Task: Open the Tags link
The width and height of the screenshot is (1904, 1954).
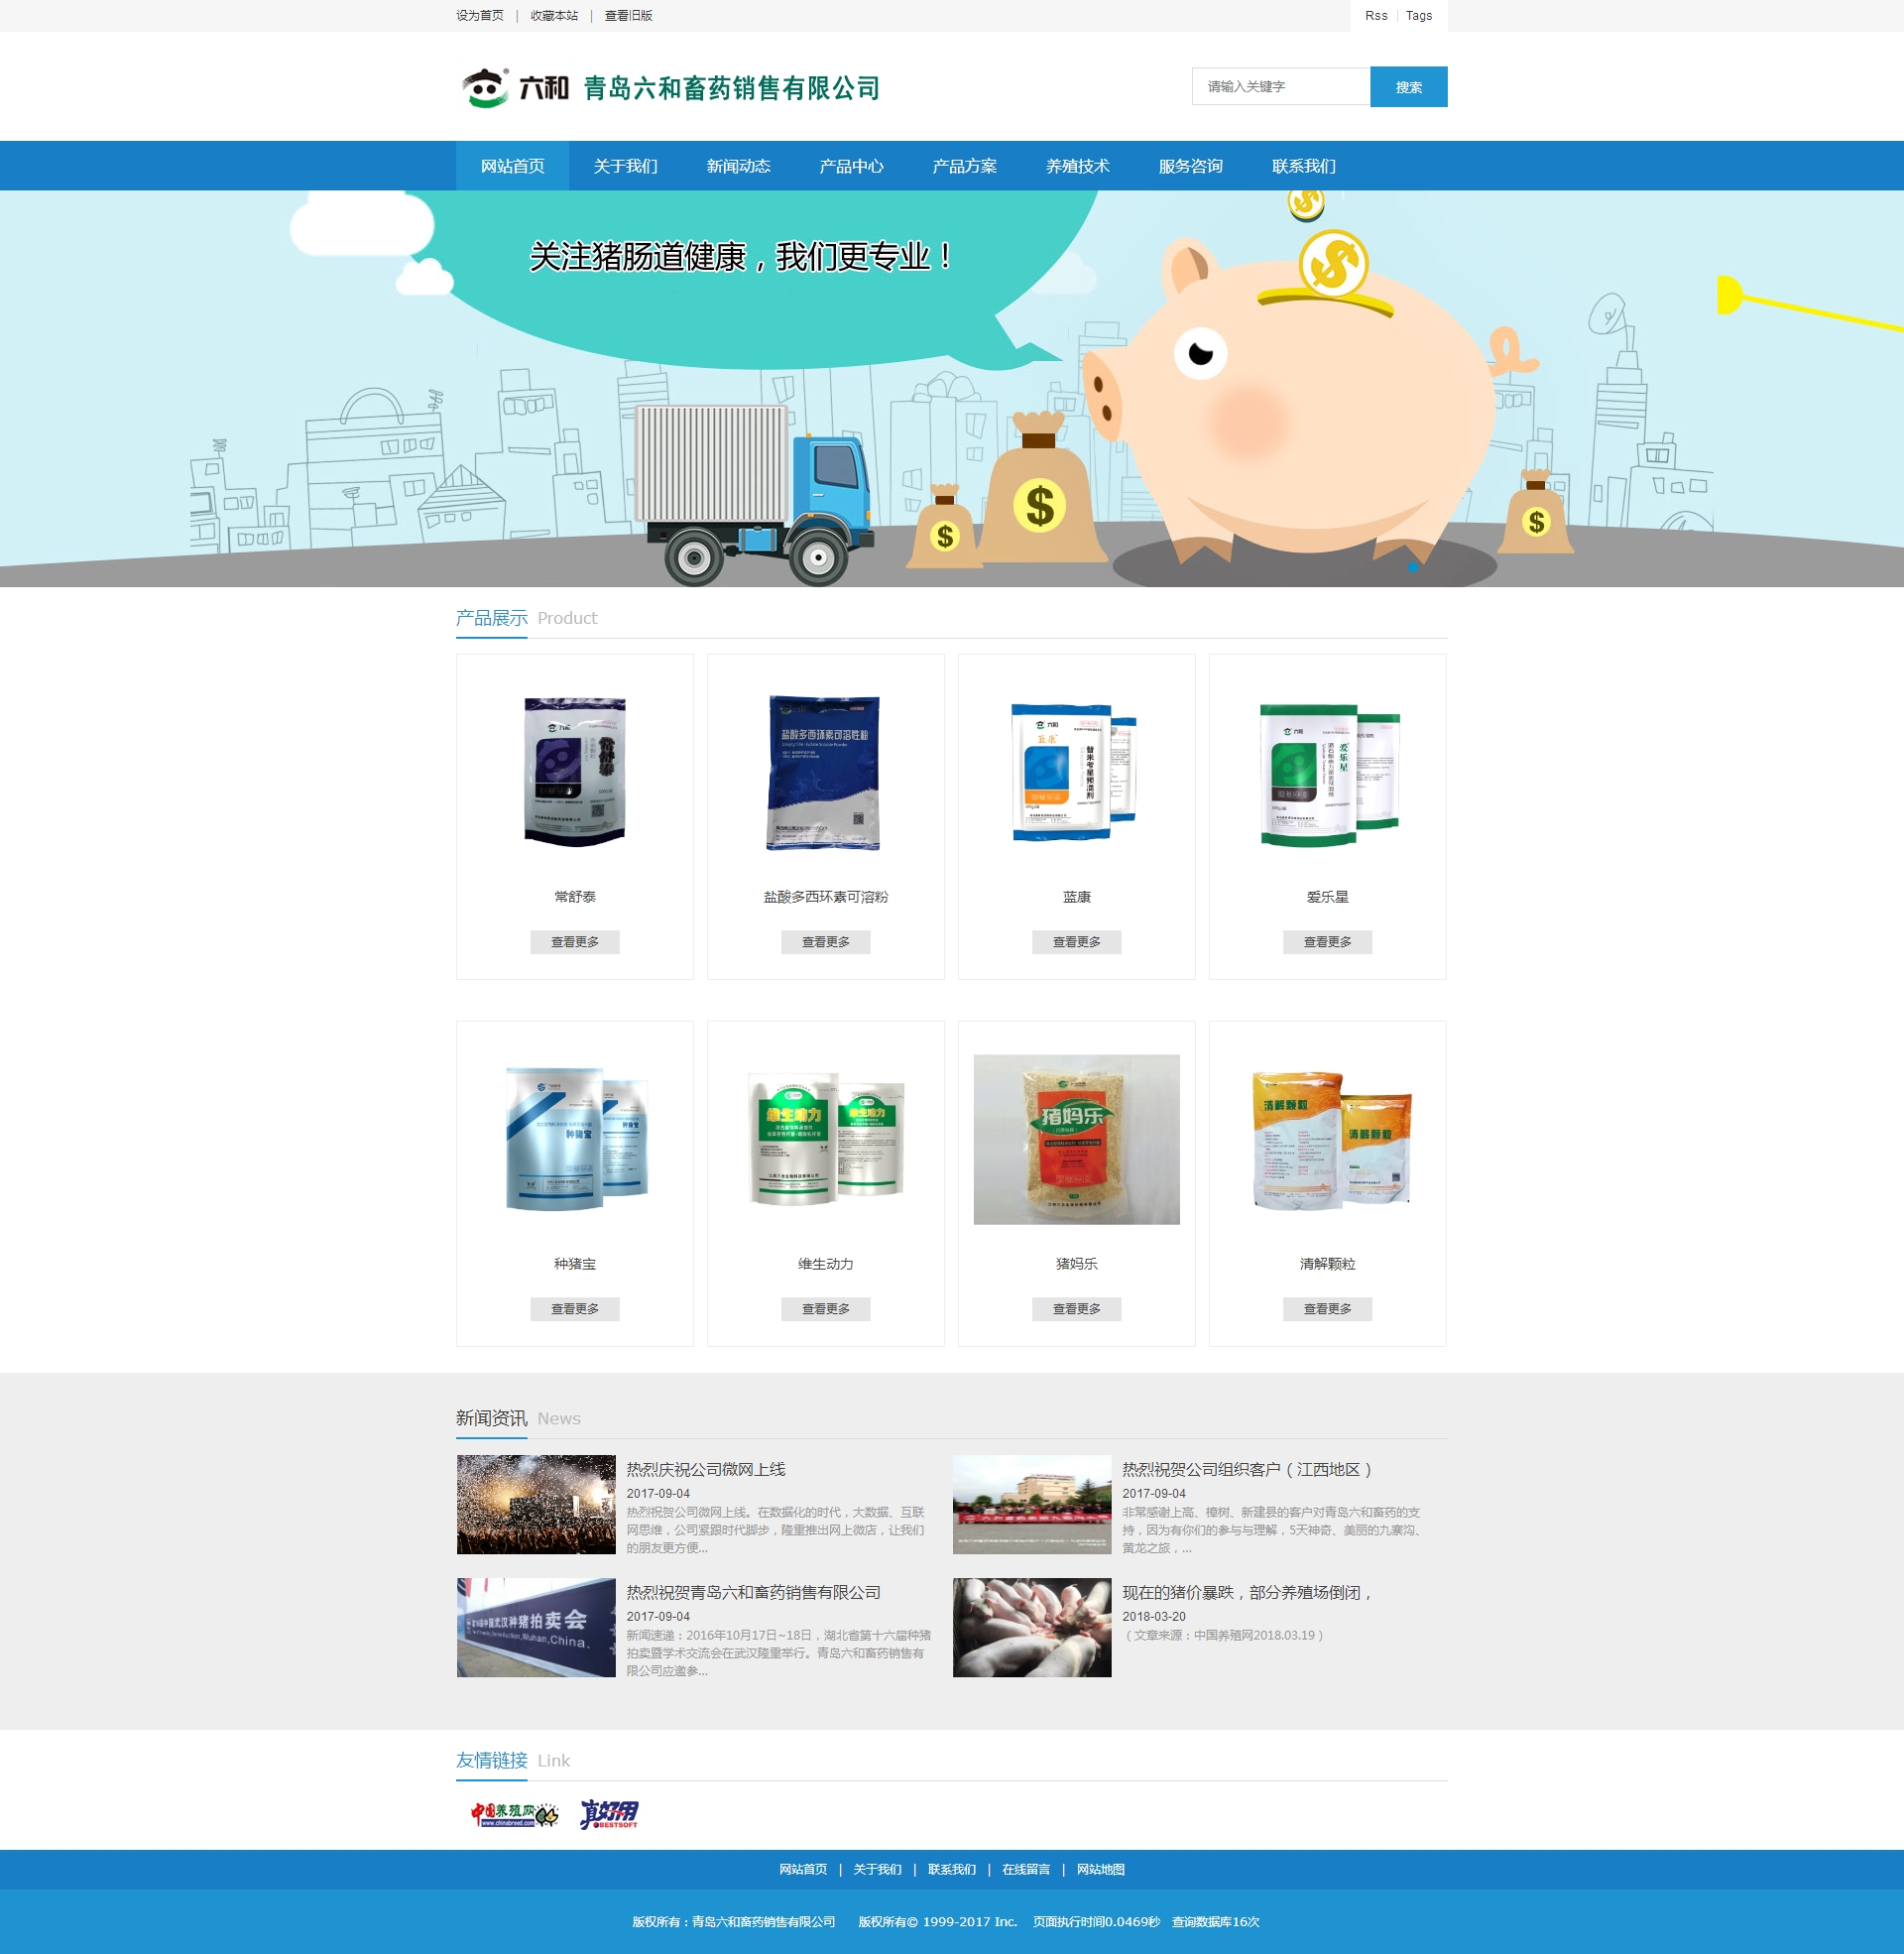Action: [1419, 16]
